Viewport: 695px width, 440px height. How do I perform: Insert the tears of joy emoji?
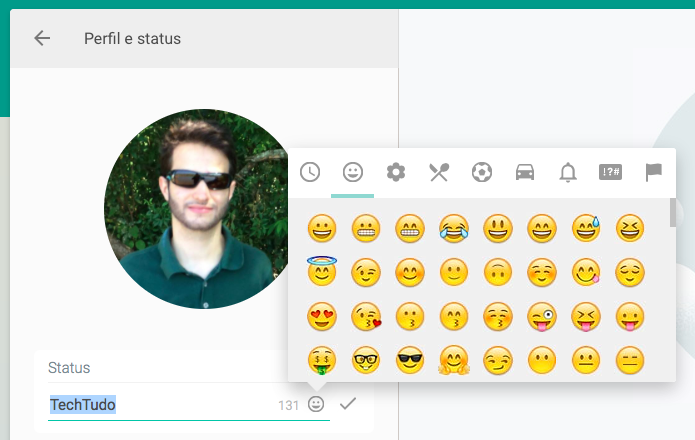(453, 228)
